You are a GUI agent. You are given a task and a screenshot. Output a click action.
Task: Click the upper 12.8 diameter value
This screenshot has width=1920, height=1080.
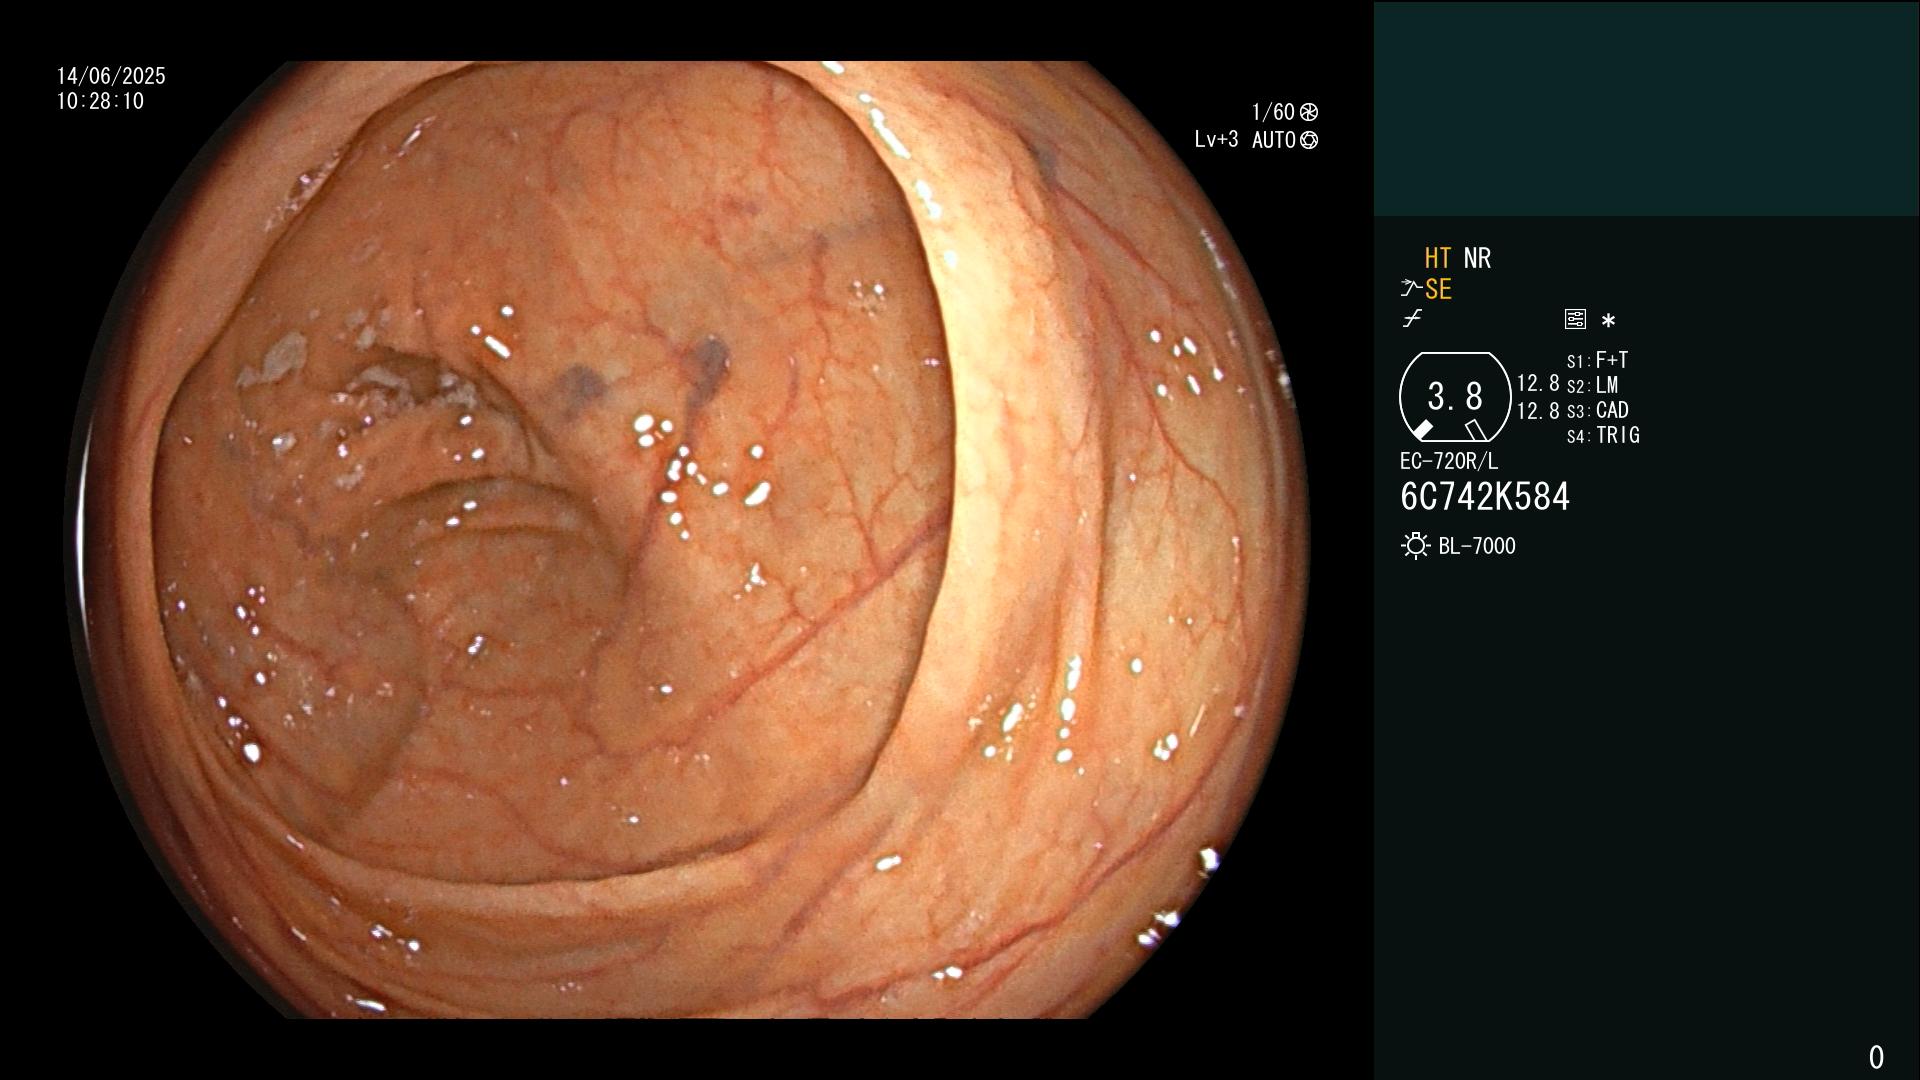[1538, 383]
